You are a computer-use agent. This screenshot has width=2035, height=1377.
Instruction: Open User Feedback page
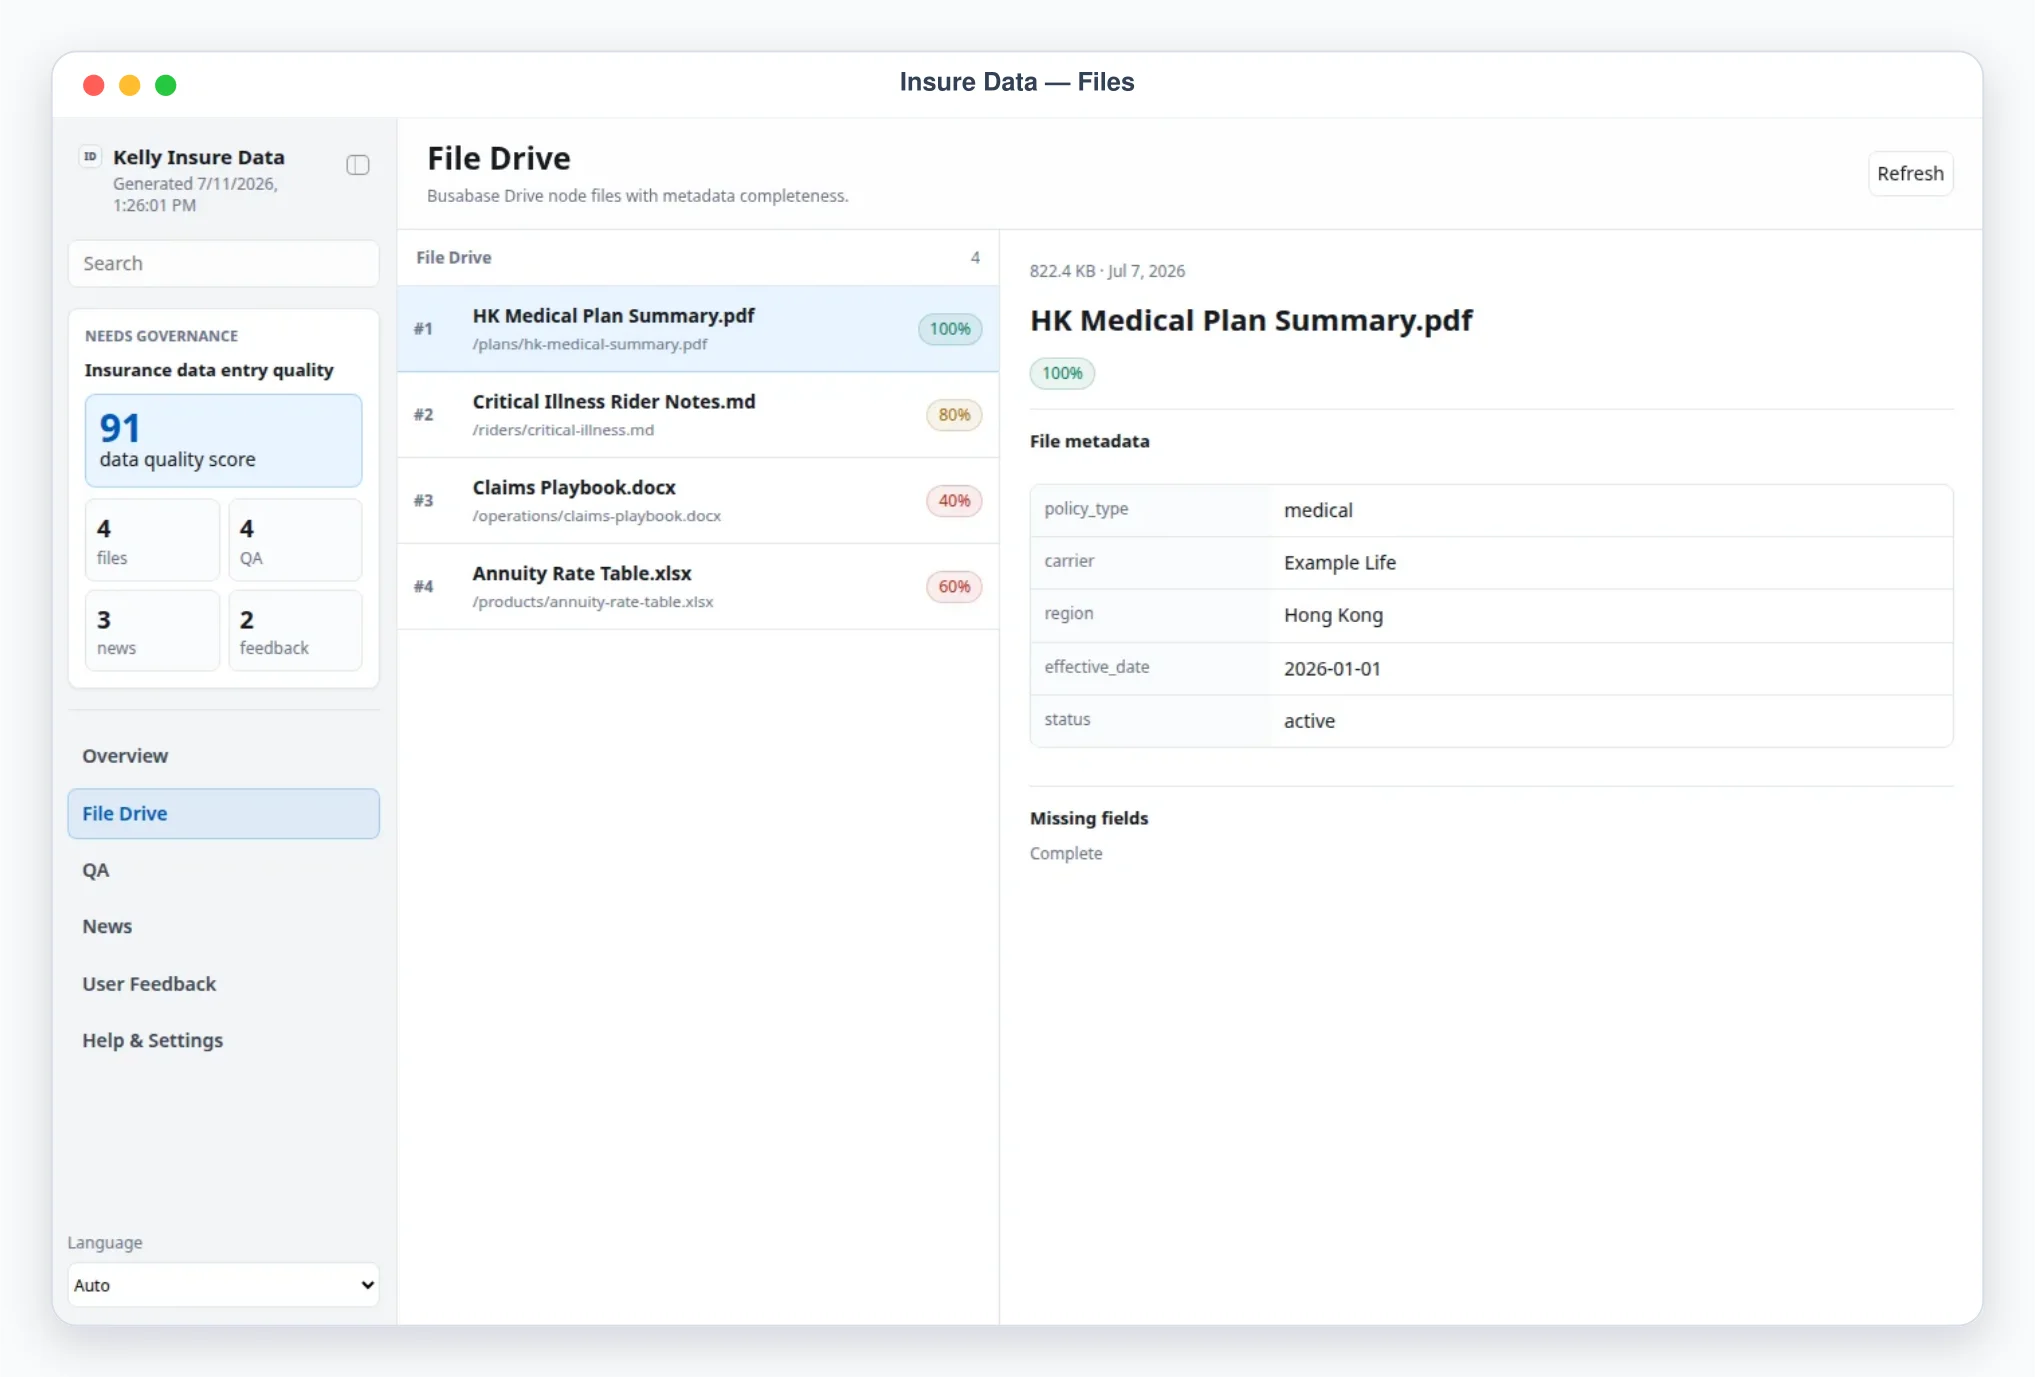coord(223,984)
